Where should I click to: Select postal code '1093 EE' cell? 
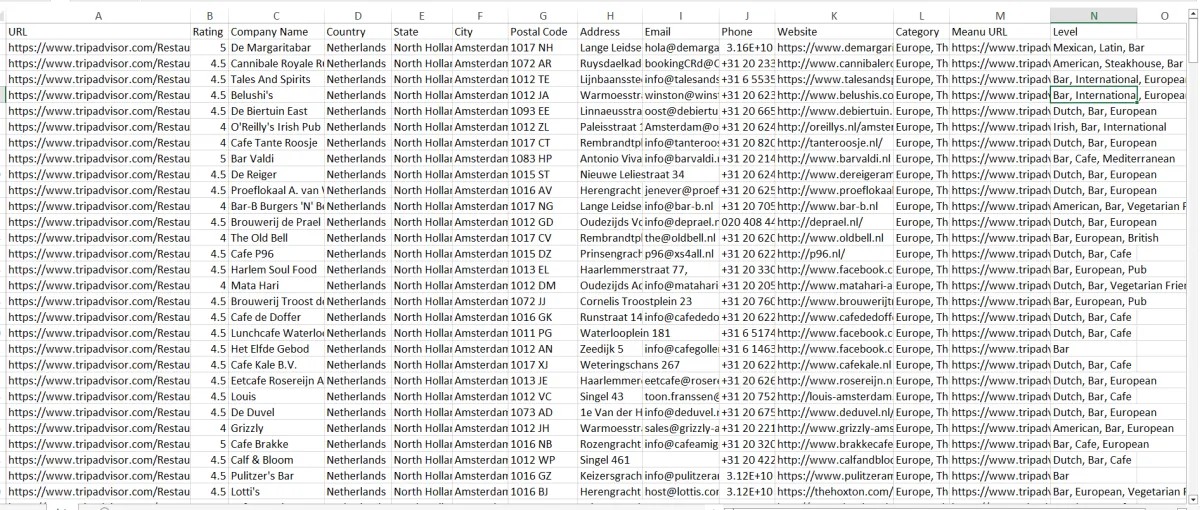542,111
